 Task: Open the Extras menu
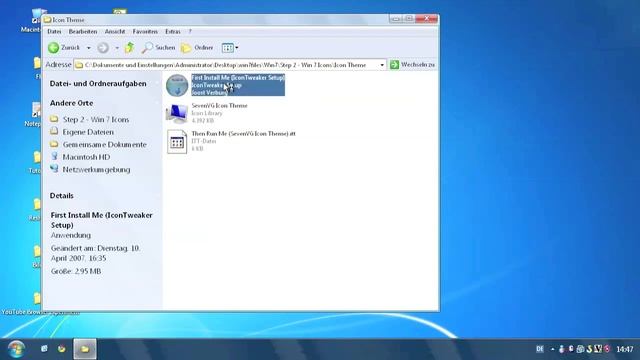(173, 31)
